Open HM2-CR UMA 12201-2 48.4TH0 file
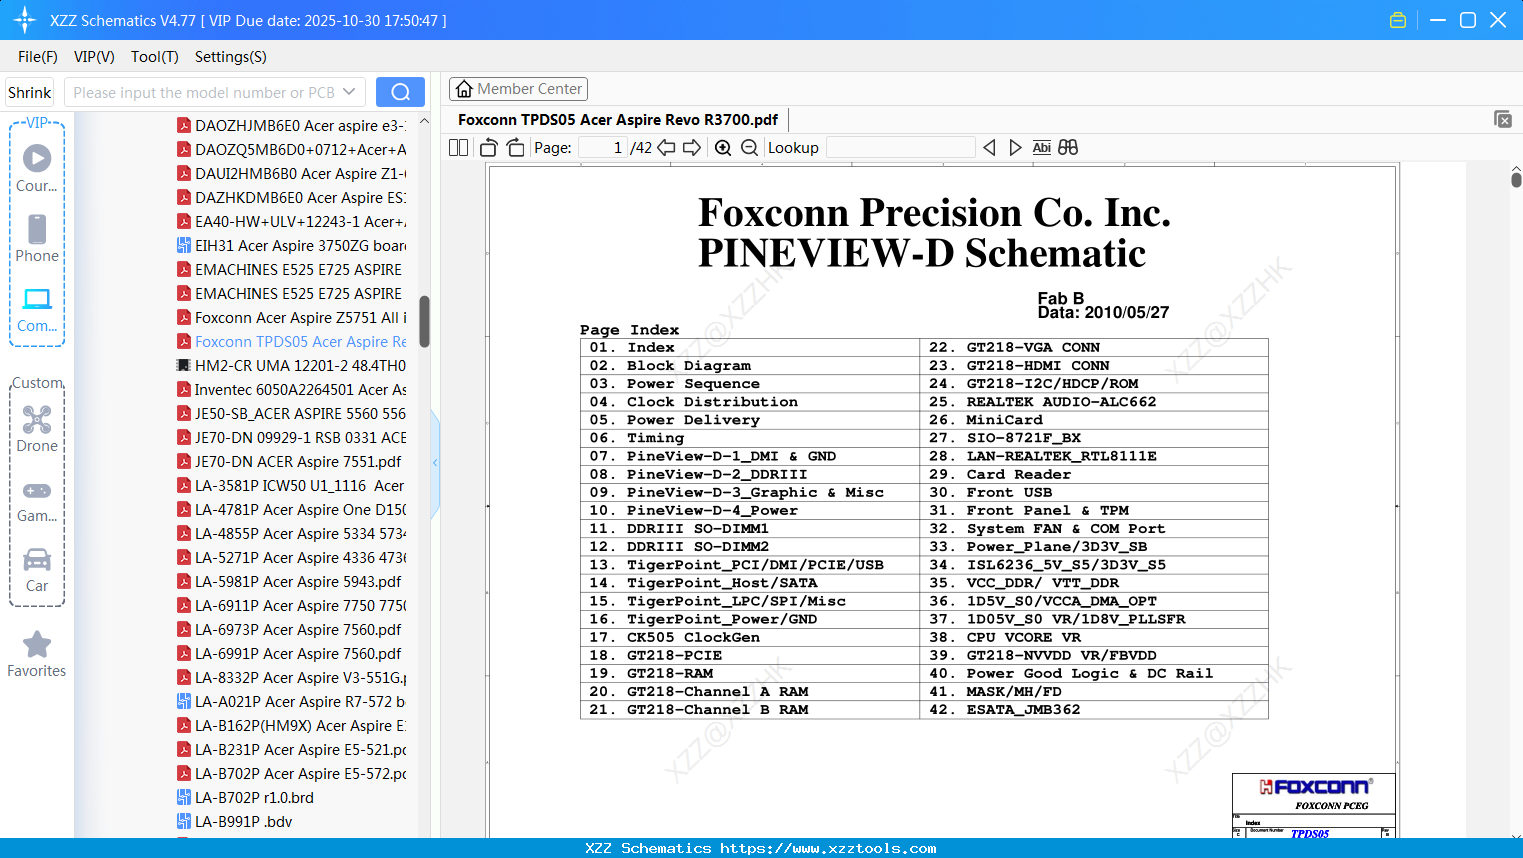 tap(291, 366)
